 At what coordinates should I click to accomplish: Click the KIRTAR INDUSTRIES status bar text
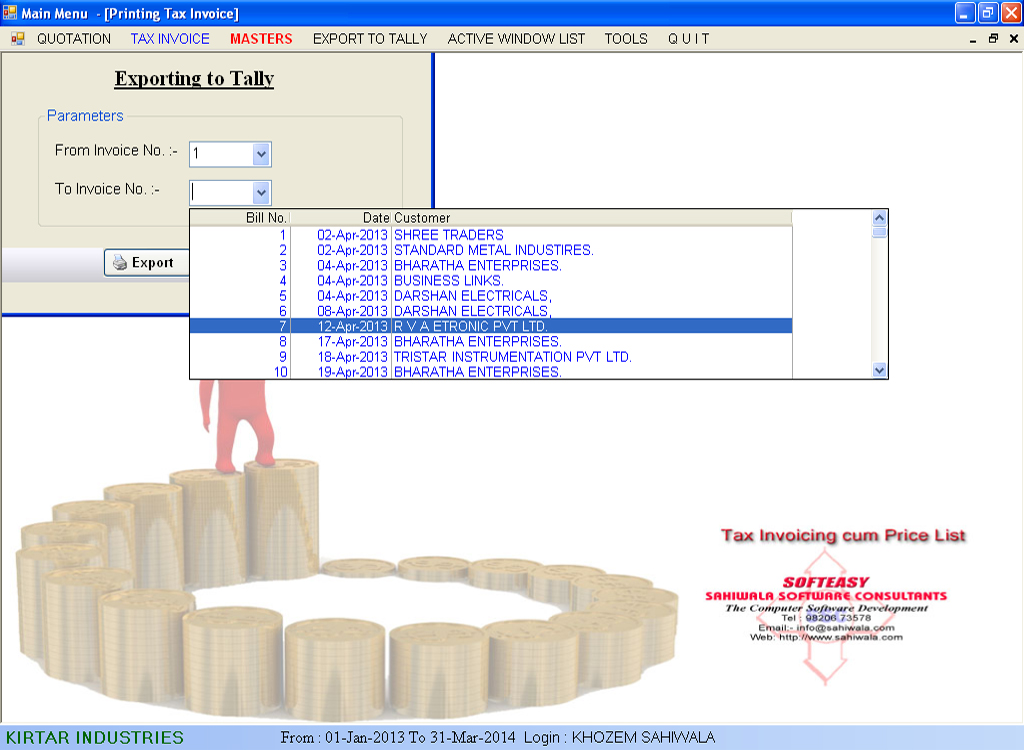tap(95, 738)
